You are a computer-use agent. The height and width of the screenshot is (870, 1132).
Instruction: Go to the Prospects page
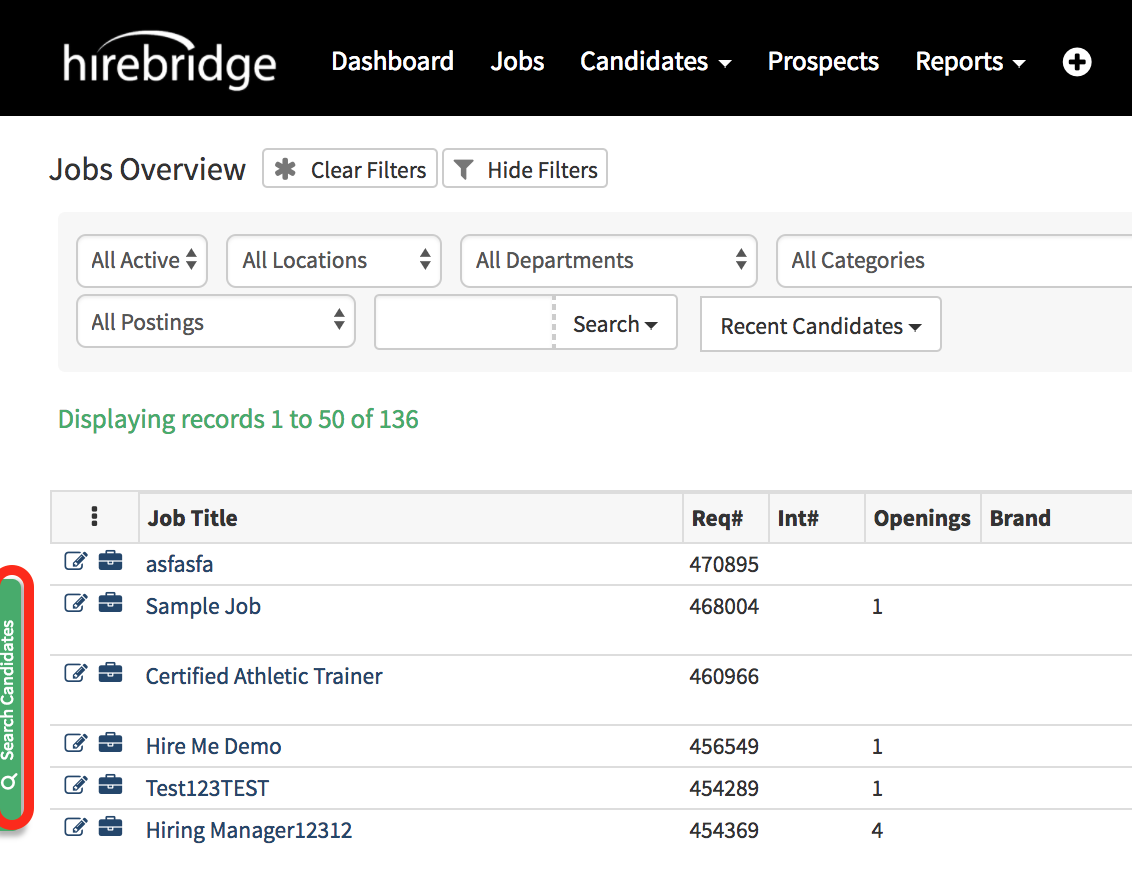(823, 62)
